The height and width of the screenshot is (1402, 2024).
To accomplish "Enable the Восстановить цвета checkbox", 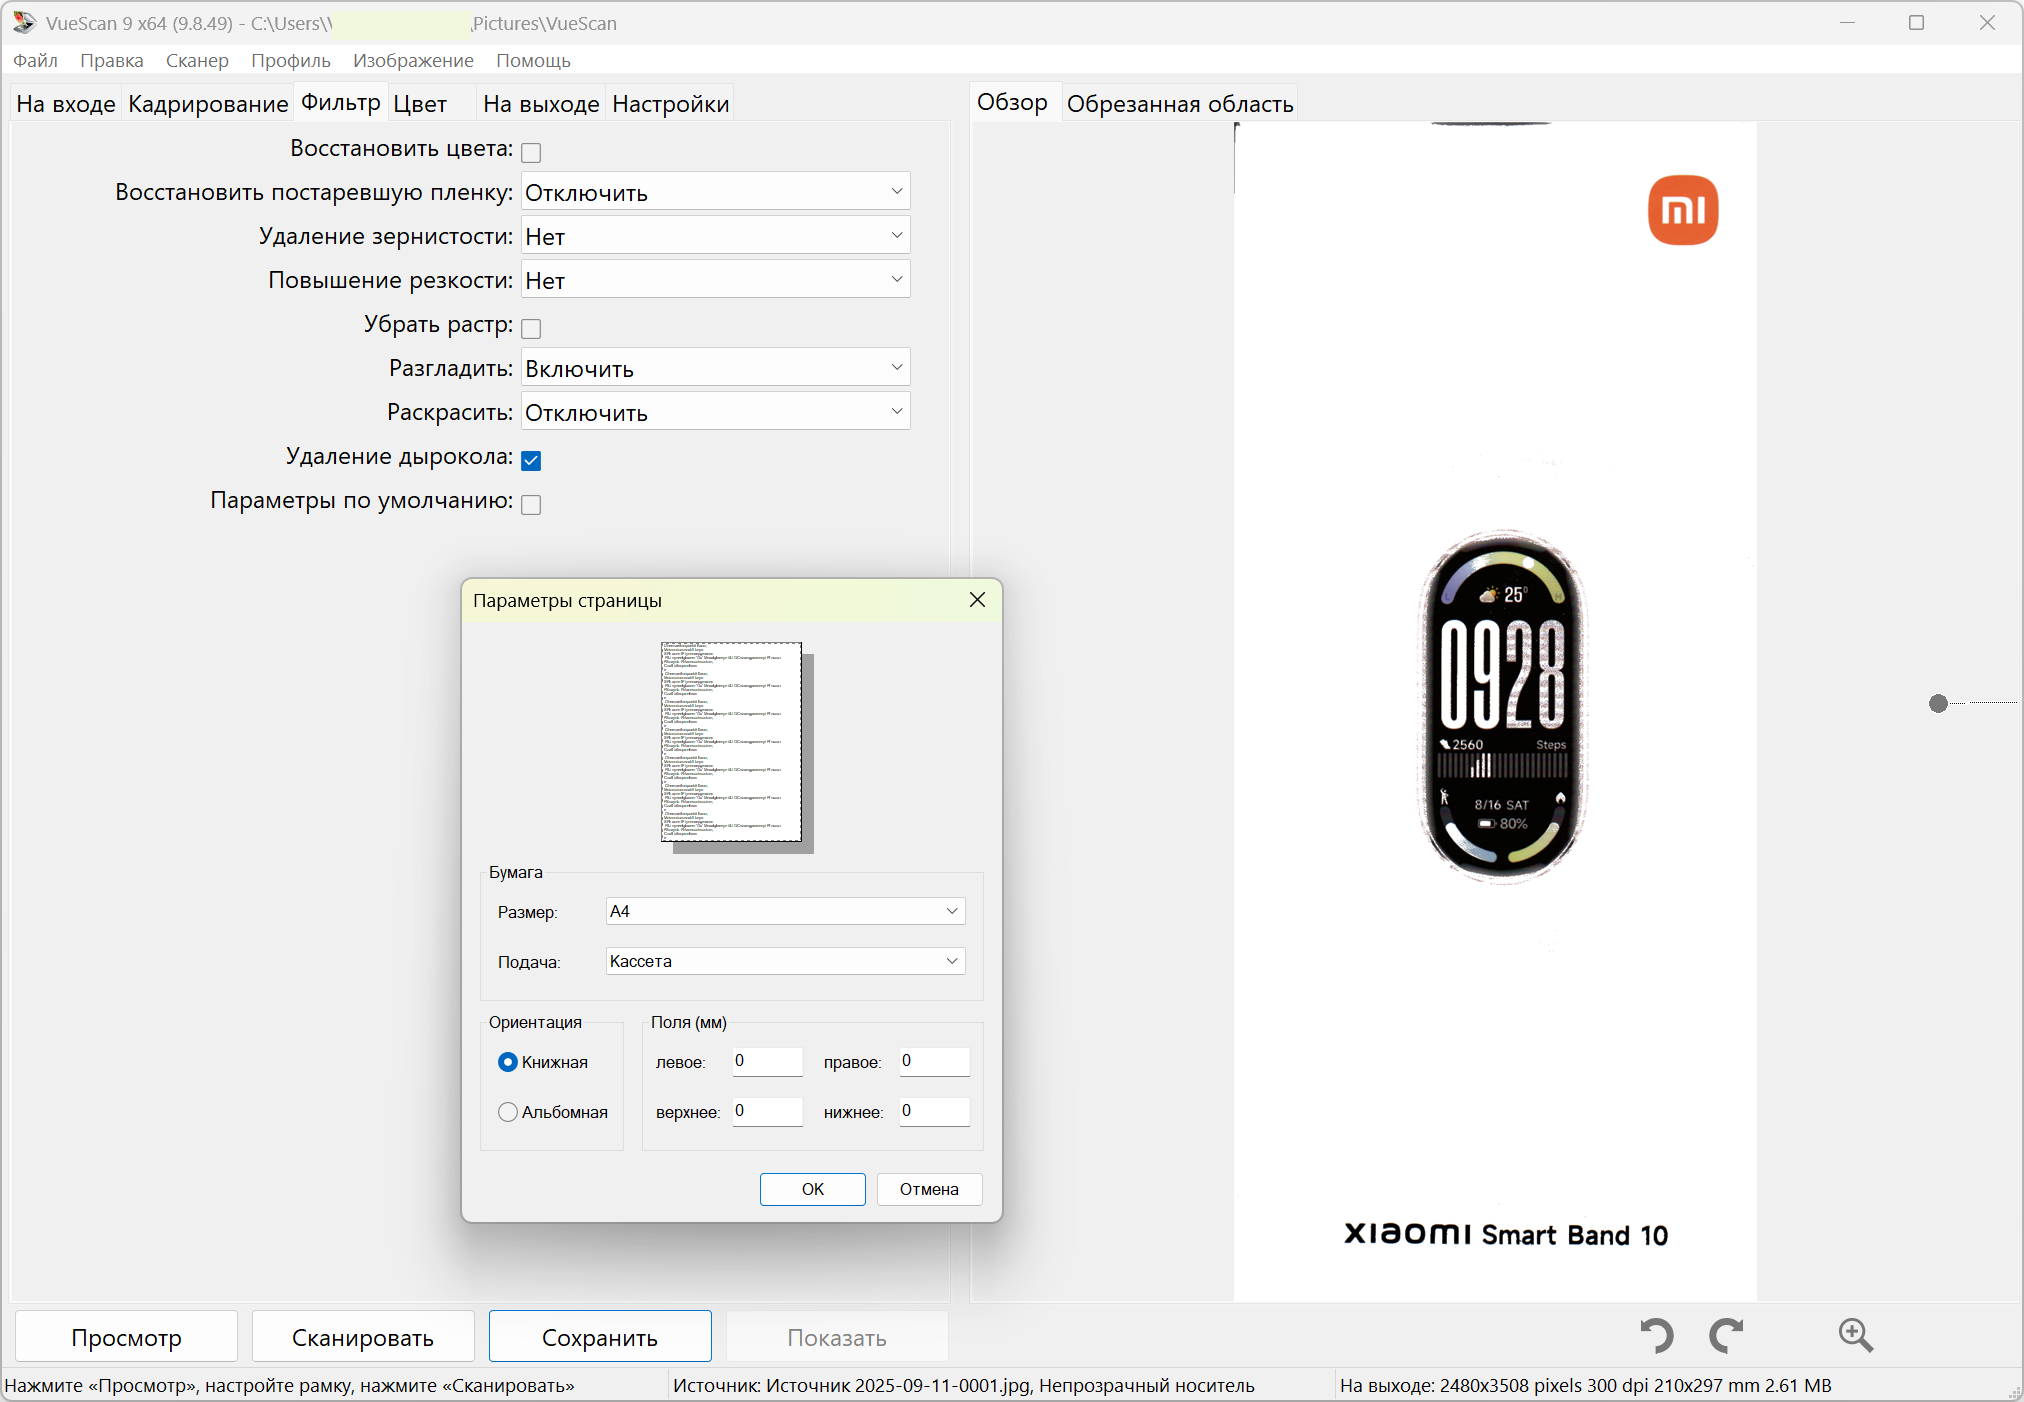I will pos(531,152).
